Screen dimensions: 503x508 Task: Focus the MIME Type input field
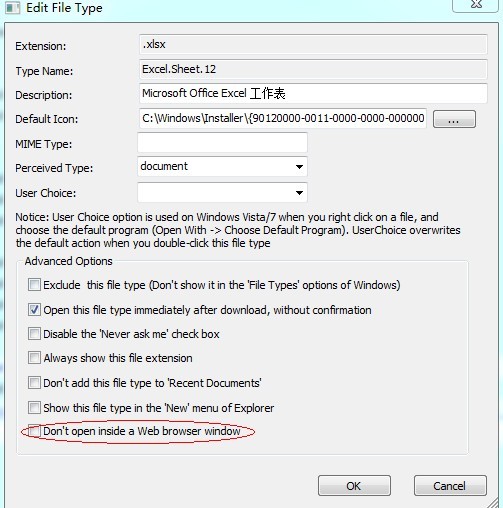[222, 142]
